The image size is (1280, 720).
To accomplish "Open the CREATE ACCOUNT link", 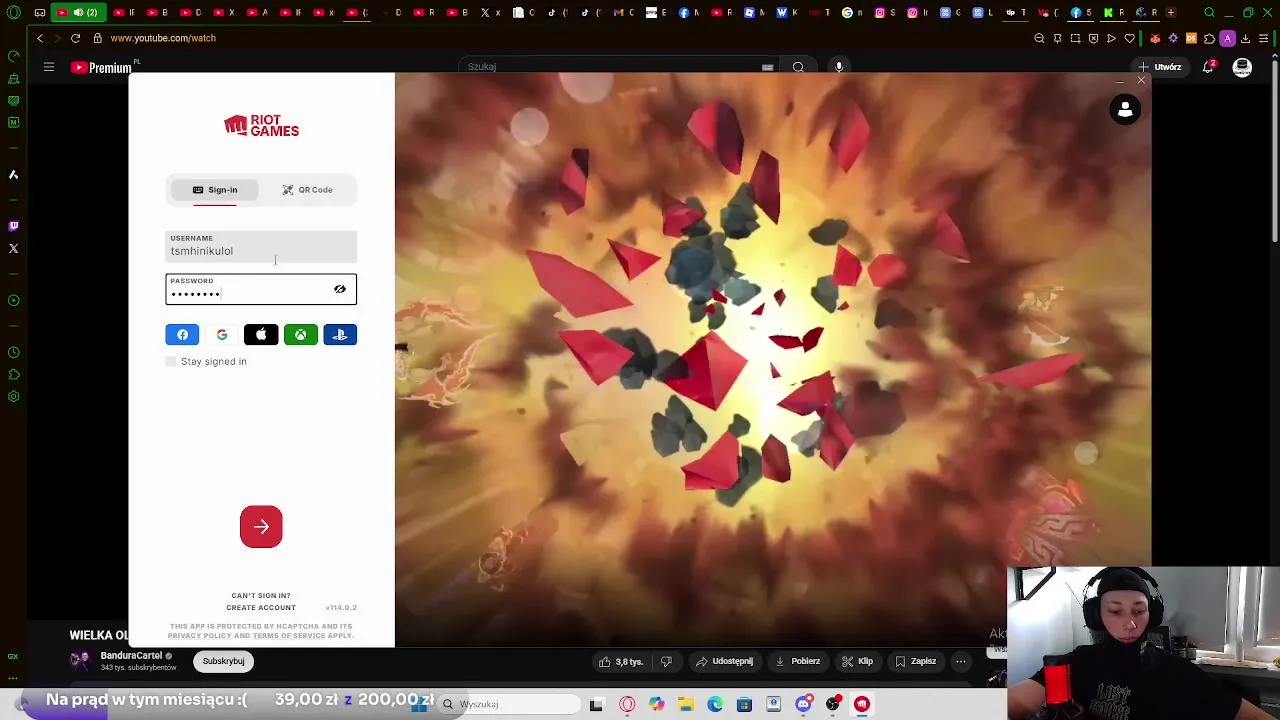I will pyautogui.click(x=261, y=608).
